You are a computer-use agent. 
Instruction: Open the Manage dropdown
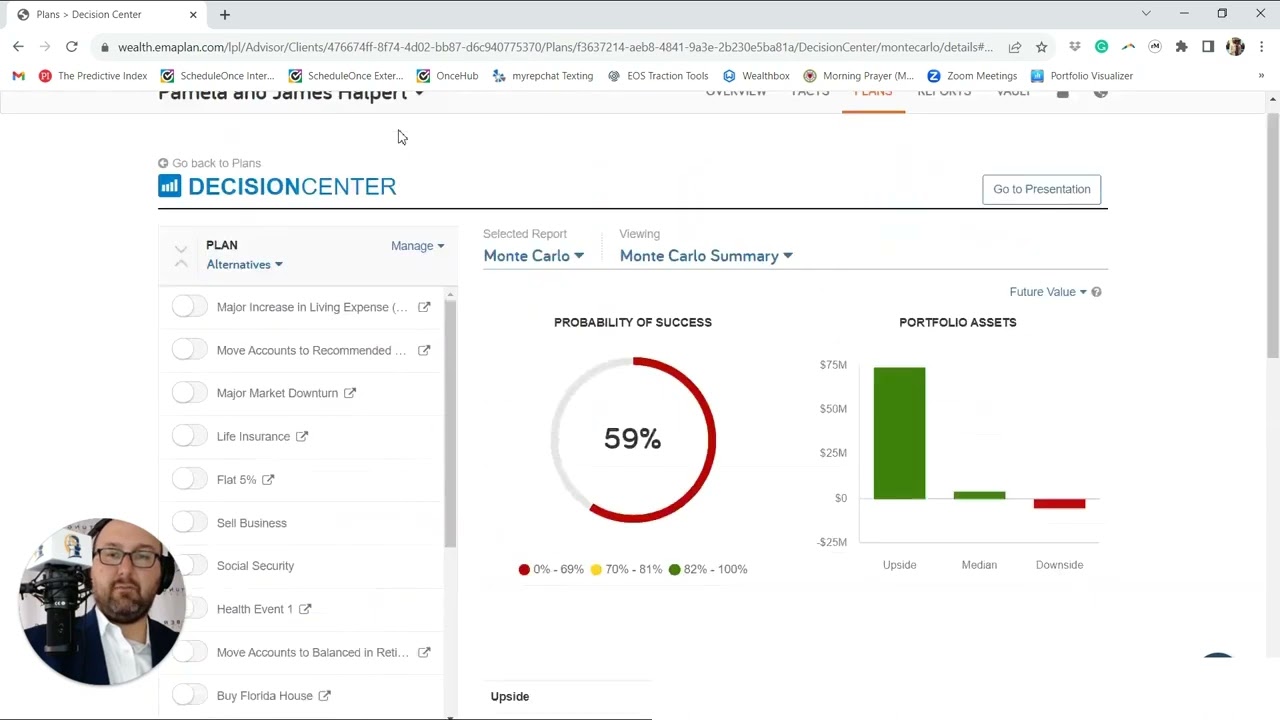(418, 246)
